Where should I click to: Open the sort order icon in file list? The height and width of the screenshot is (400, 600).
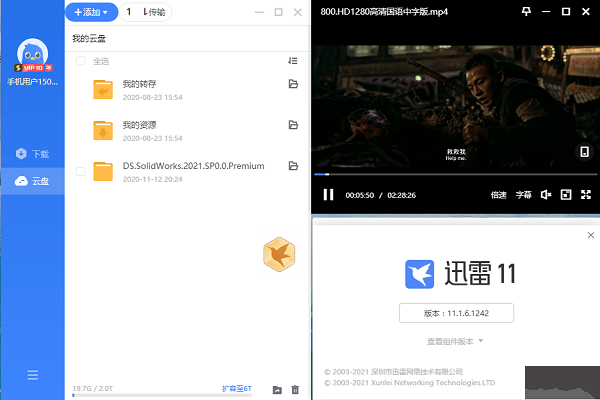point(293,61)
